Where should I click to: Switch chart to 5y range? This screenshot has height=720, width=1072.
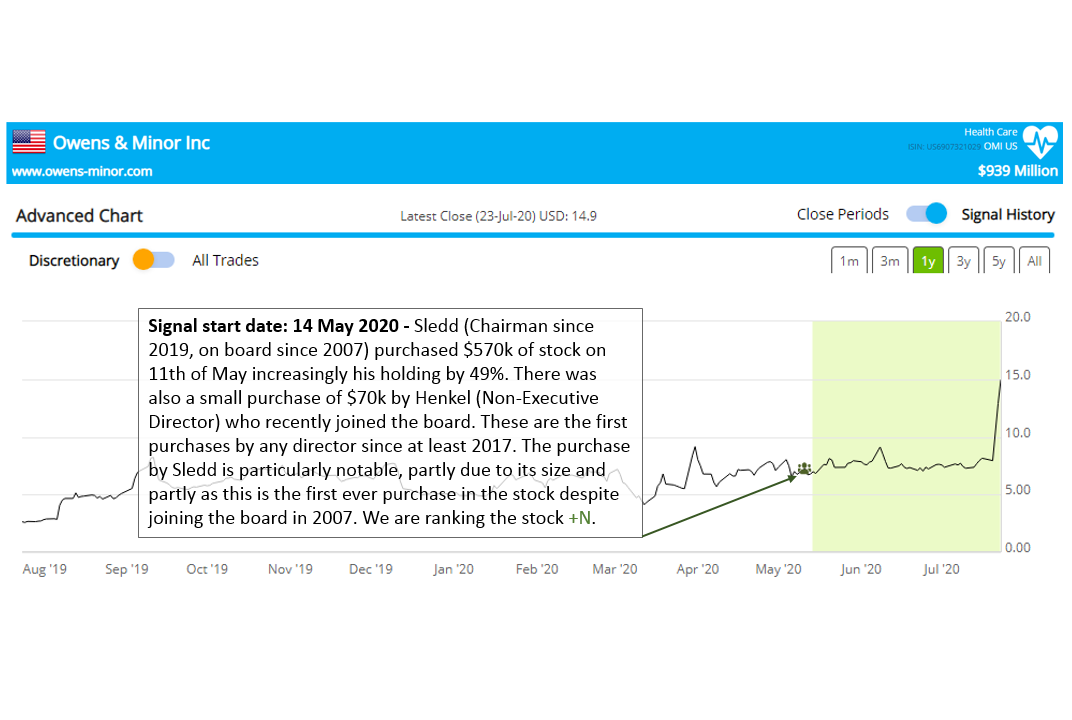[998, 261]
